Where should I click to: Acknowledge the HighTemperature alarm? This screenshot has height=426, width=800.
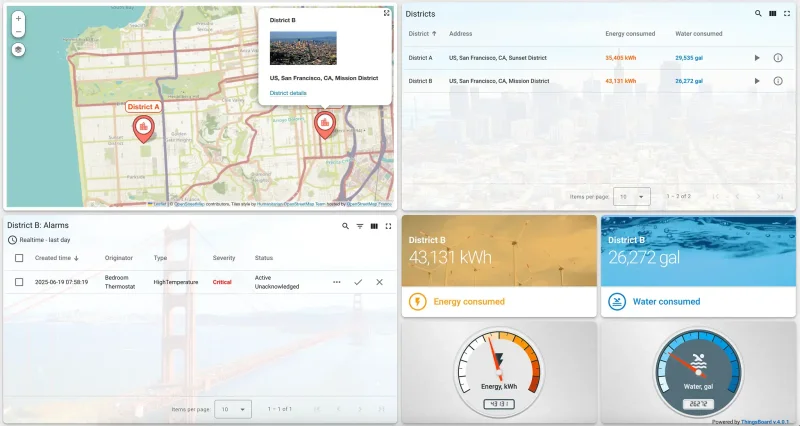(x=358, y=282)
